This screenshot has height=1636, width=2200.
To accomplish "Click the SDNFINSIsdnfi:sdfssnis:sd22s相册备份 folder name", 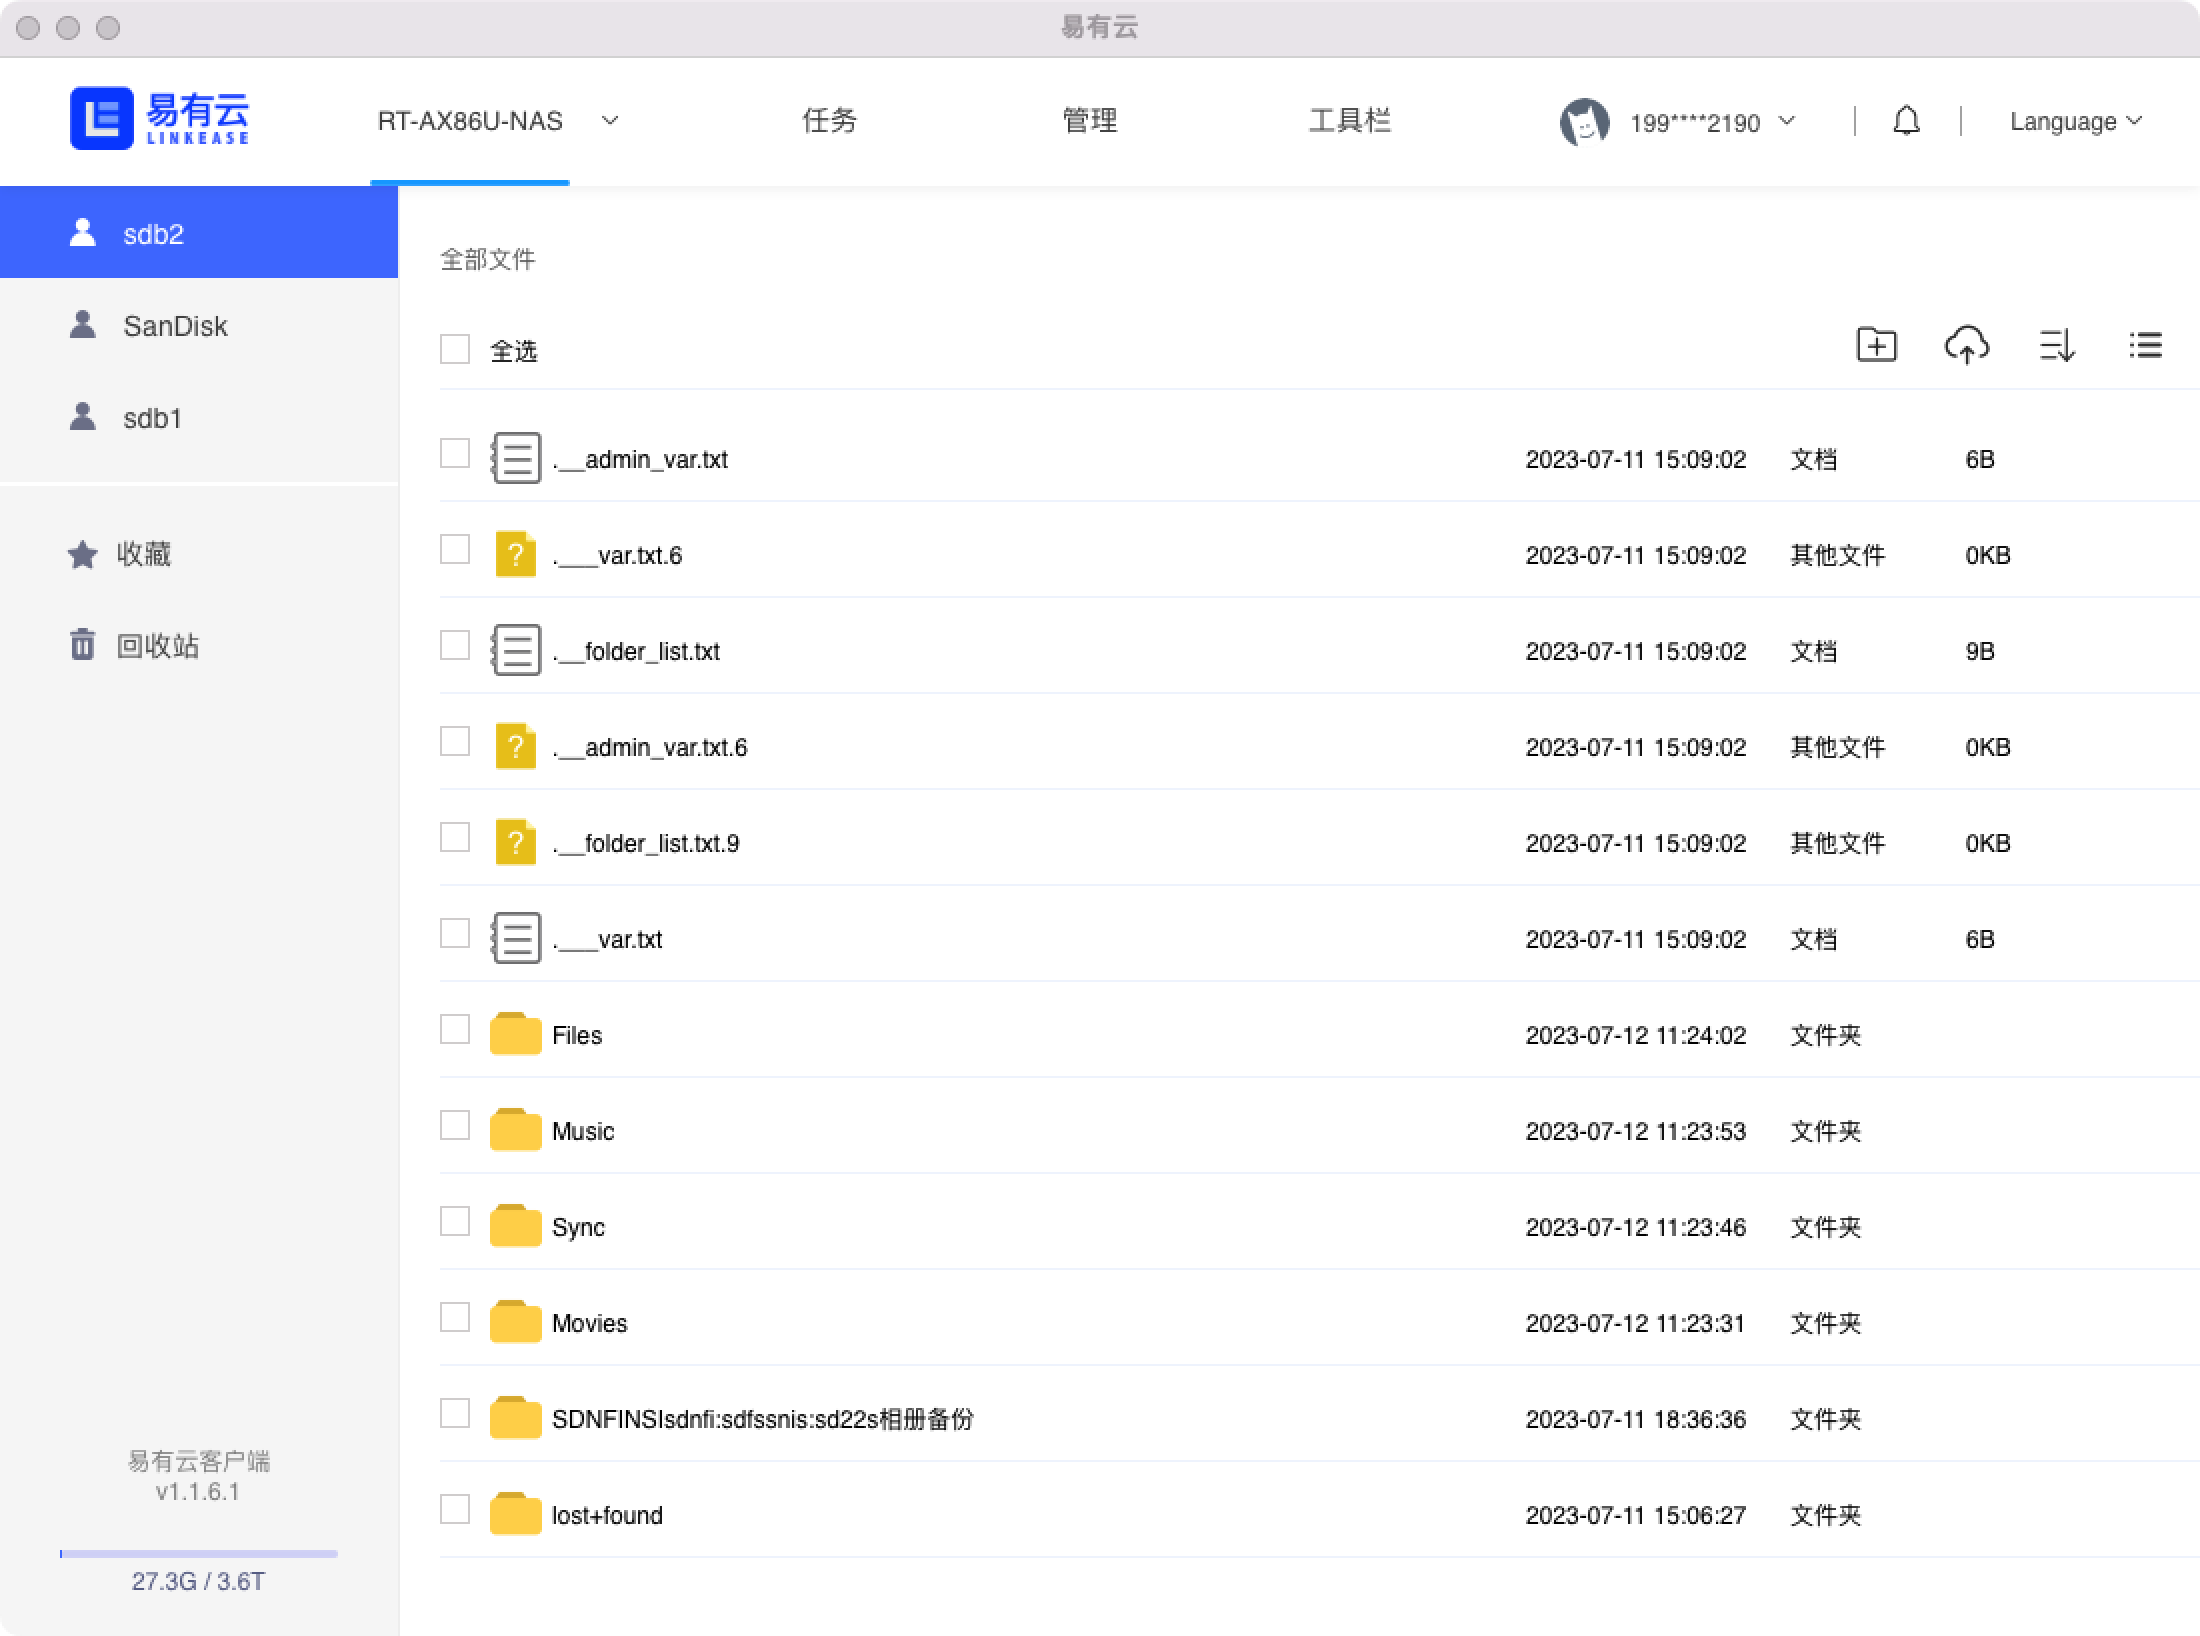I will click(762, 1419).
